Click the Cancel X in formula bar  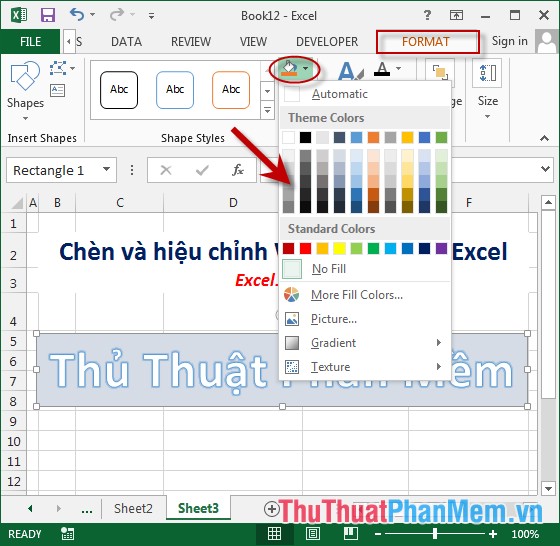[166, 170]
